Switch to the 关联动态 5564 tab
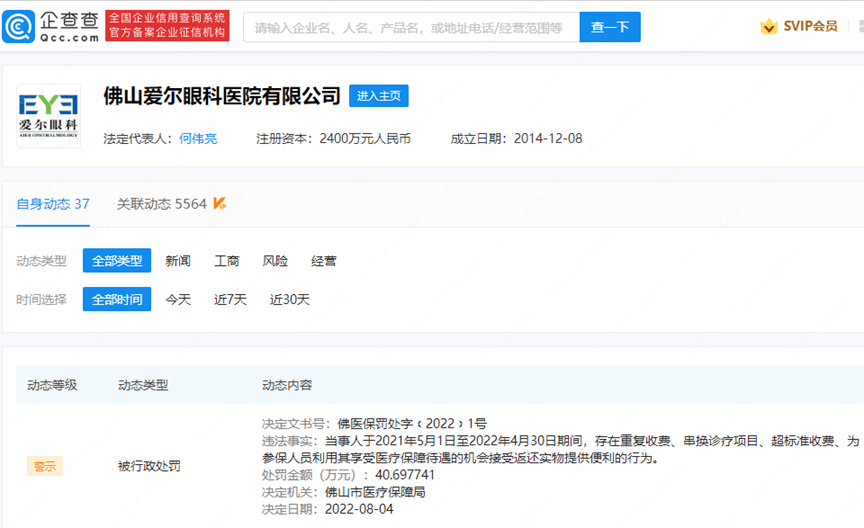Viewport: 864px width, 528px height. (x=161, y=204)
